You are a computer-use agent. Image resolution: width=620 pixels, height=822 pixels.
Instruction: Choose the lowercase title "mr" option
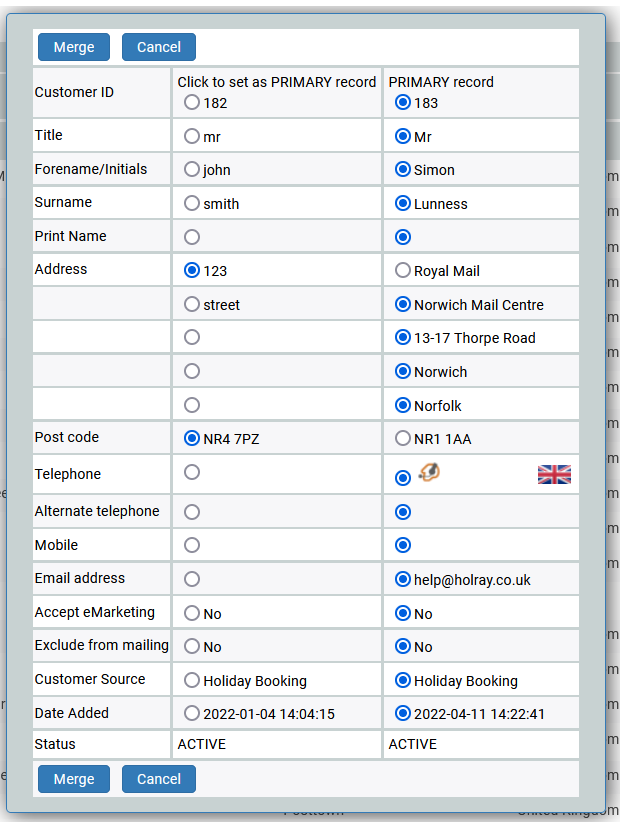pos(192,136)
